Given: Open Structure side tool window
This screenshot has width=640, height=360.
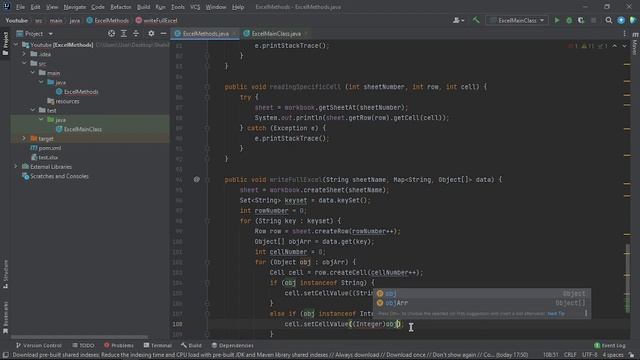Looking at the screenshot, I should [x=5, y=273].
